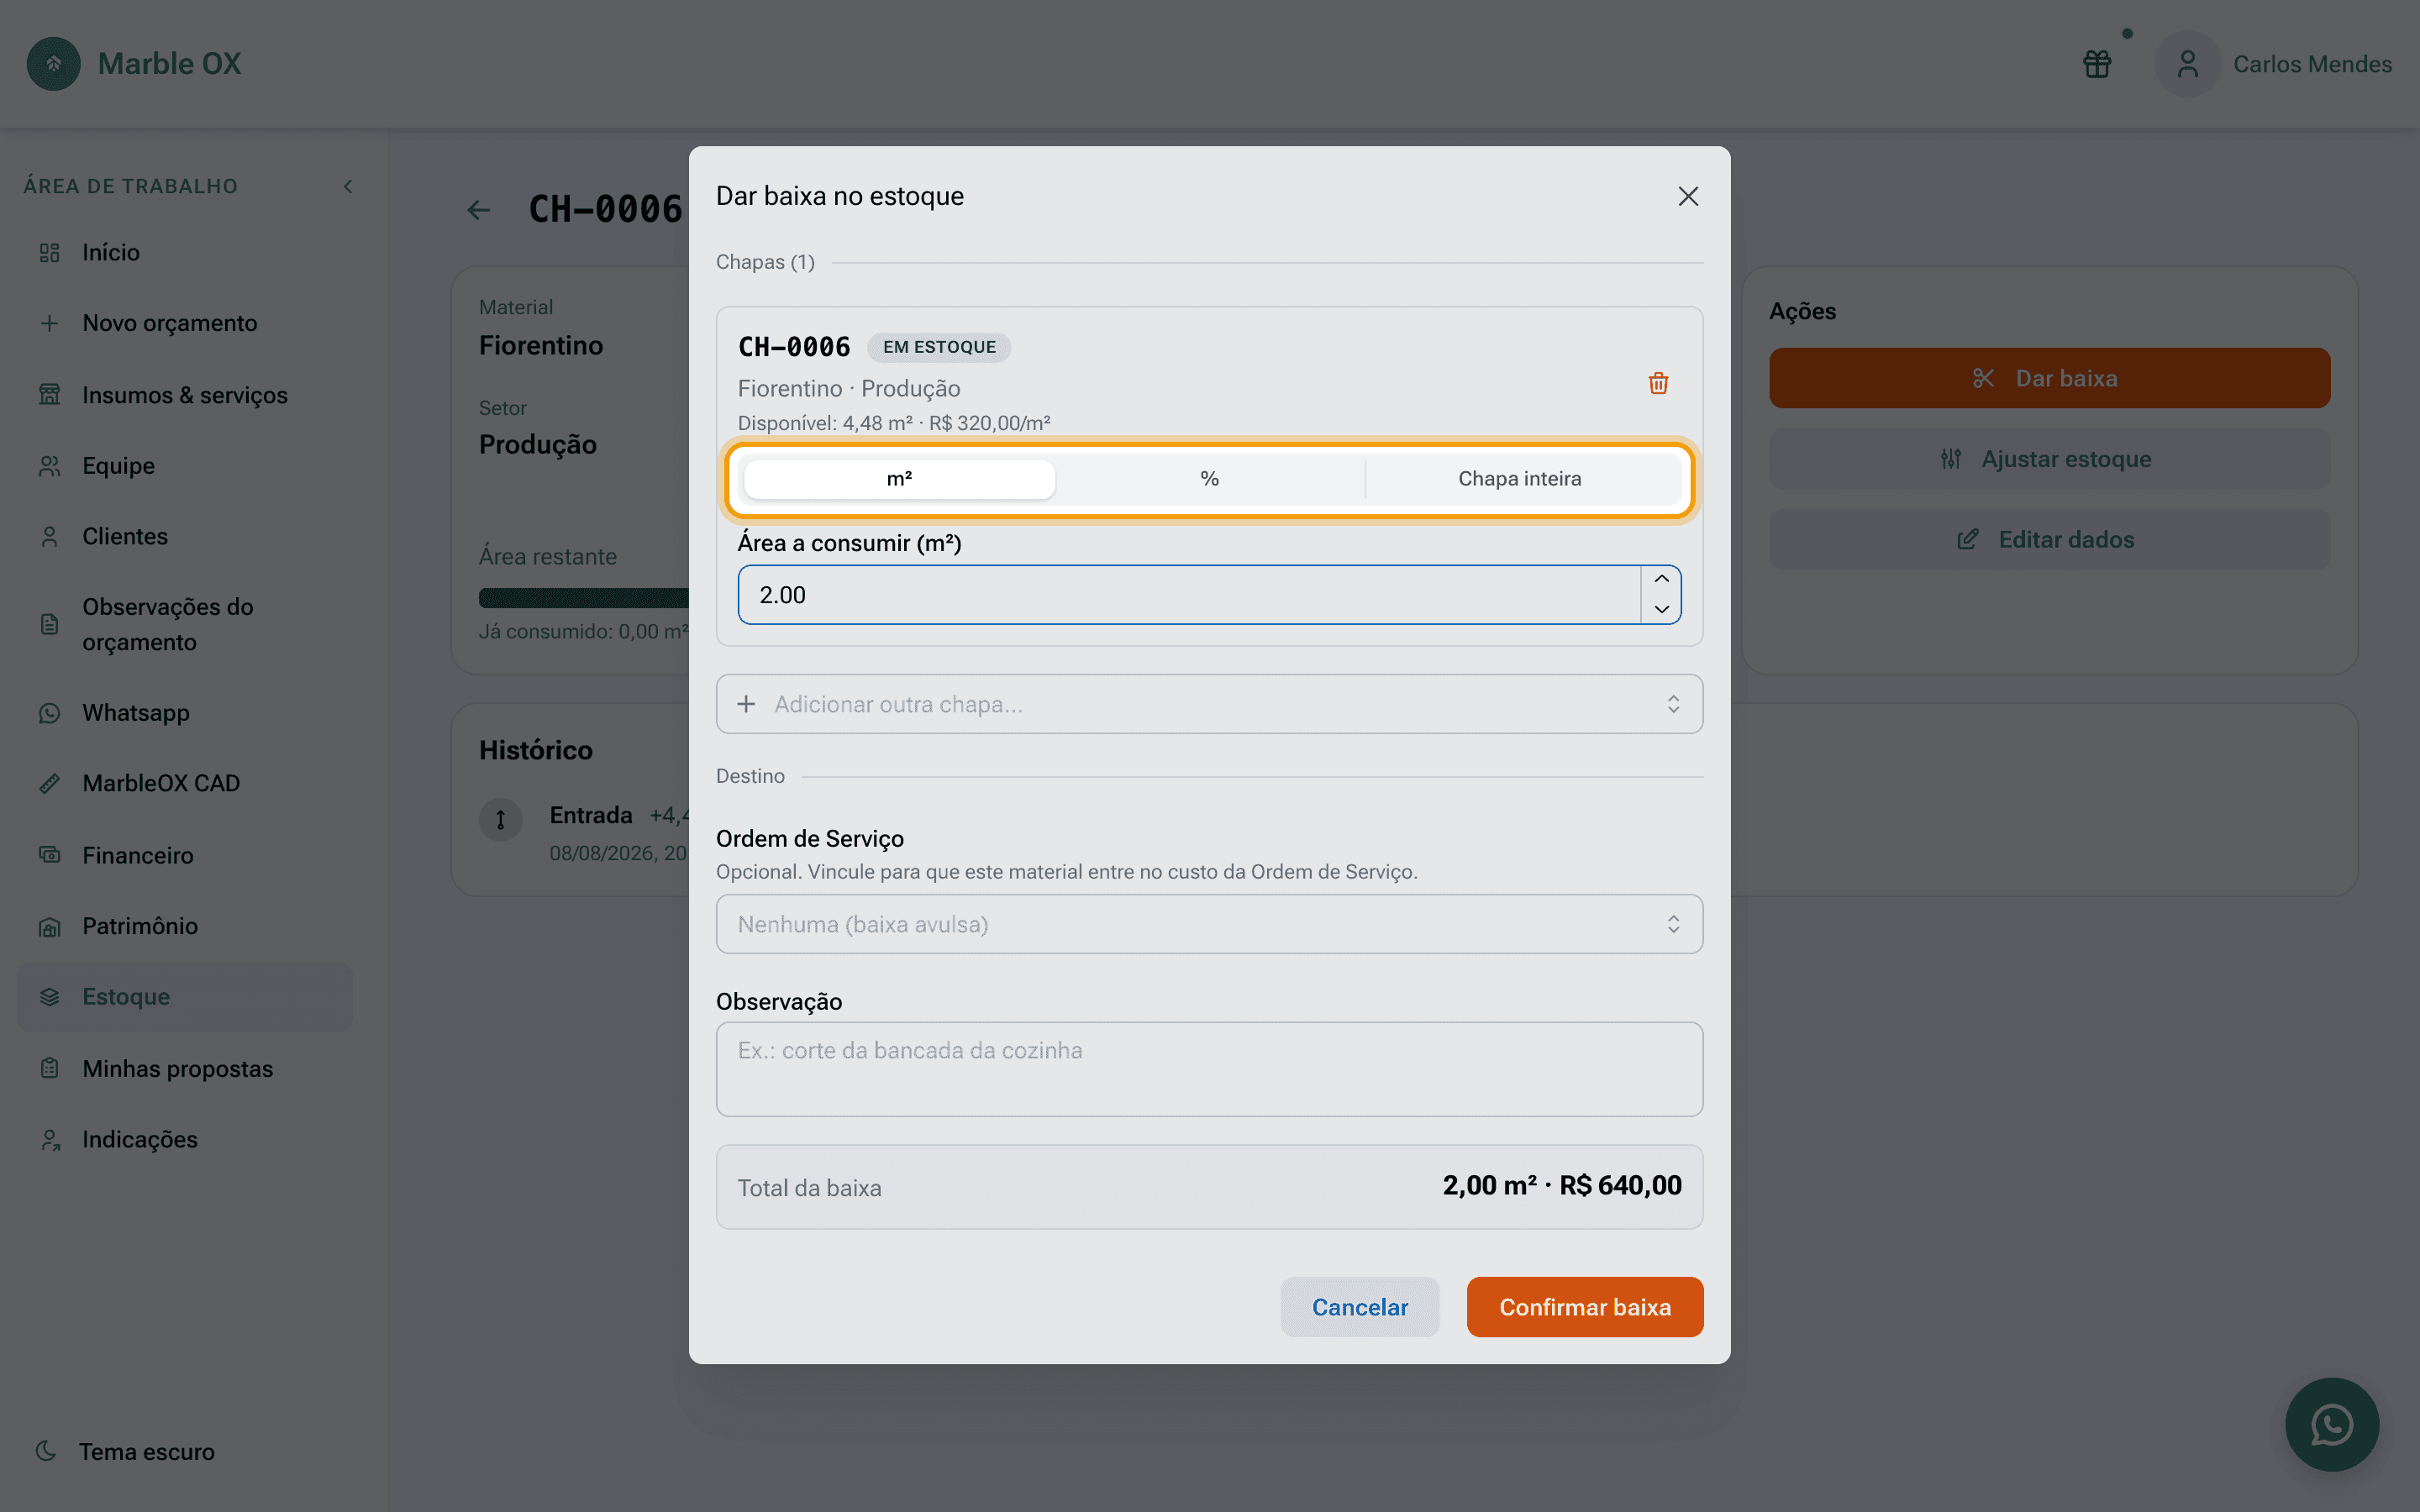
Task: Click the Novo orçamento plus icon
Action: [x=49, y=324]
